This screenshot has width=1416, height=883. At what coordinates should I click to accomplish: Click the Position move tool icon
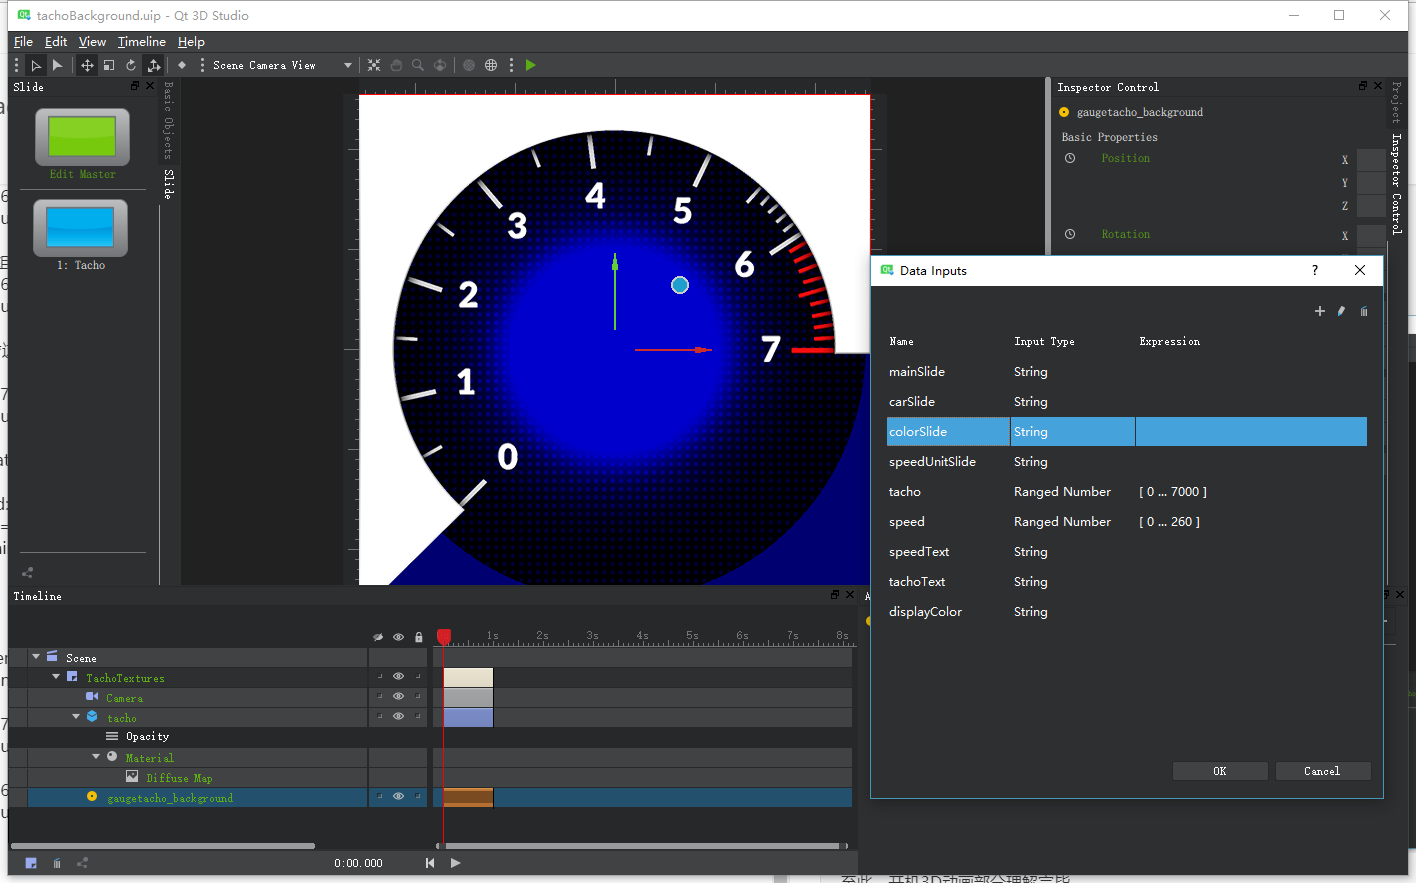87,65
